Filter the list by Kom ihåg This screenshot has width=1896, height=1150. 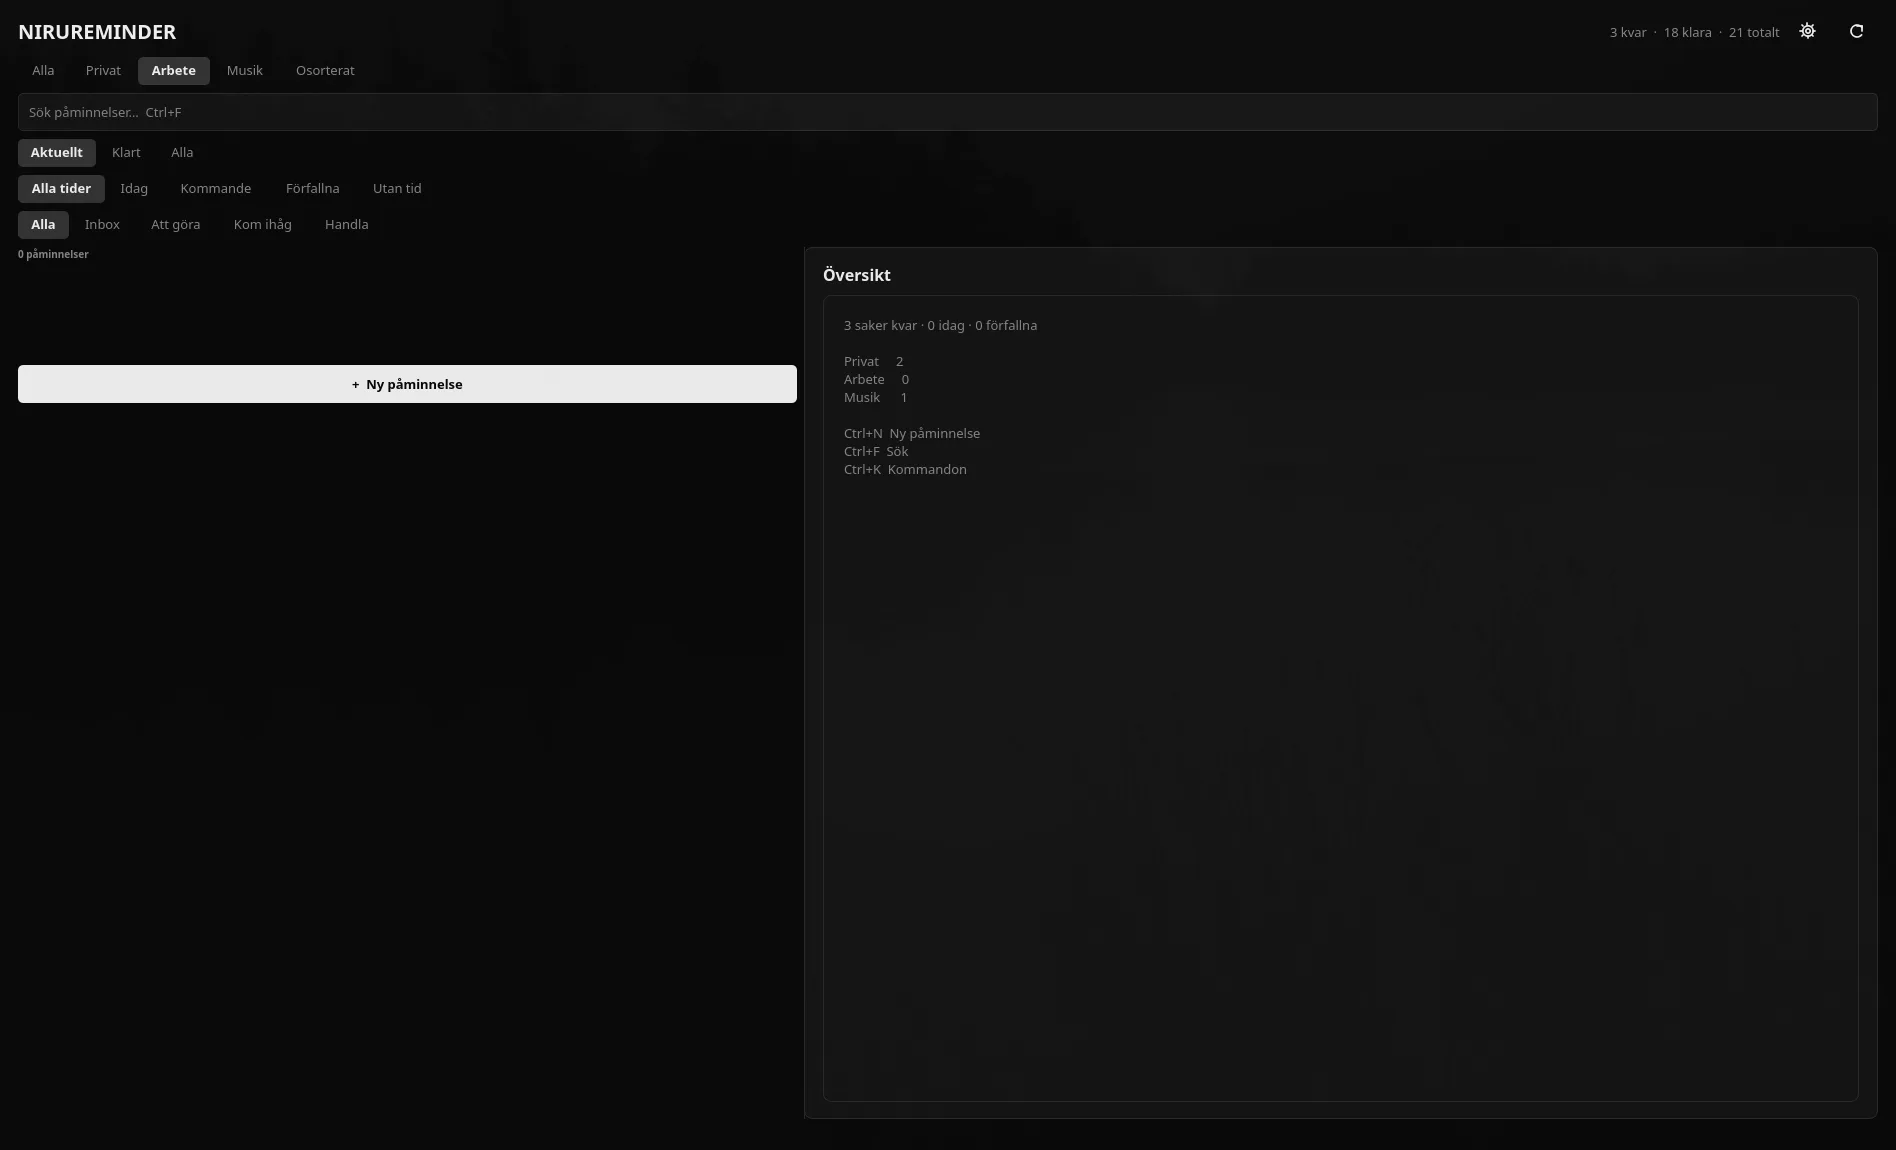[x=263, y=225]
